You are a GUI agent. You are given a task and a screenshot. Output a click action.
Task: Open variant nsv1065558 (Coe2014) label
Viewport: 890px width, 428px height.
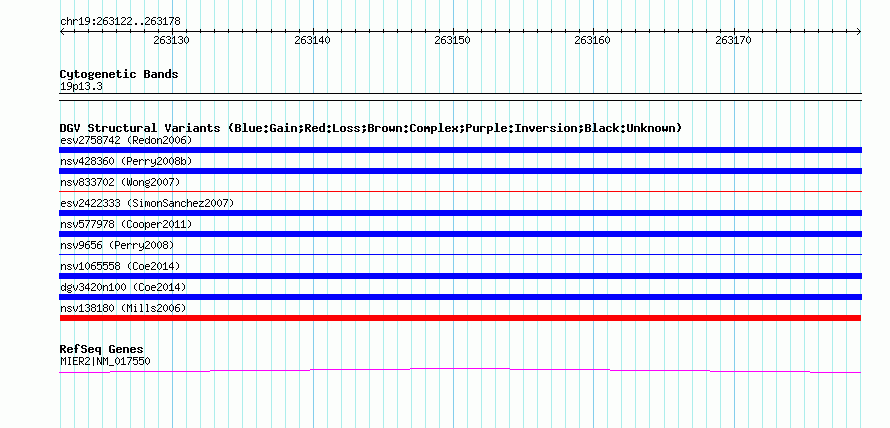pyautogui.click(x=120, y=266)
